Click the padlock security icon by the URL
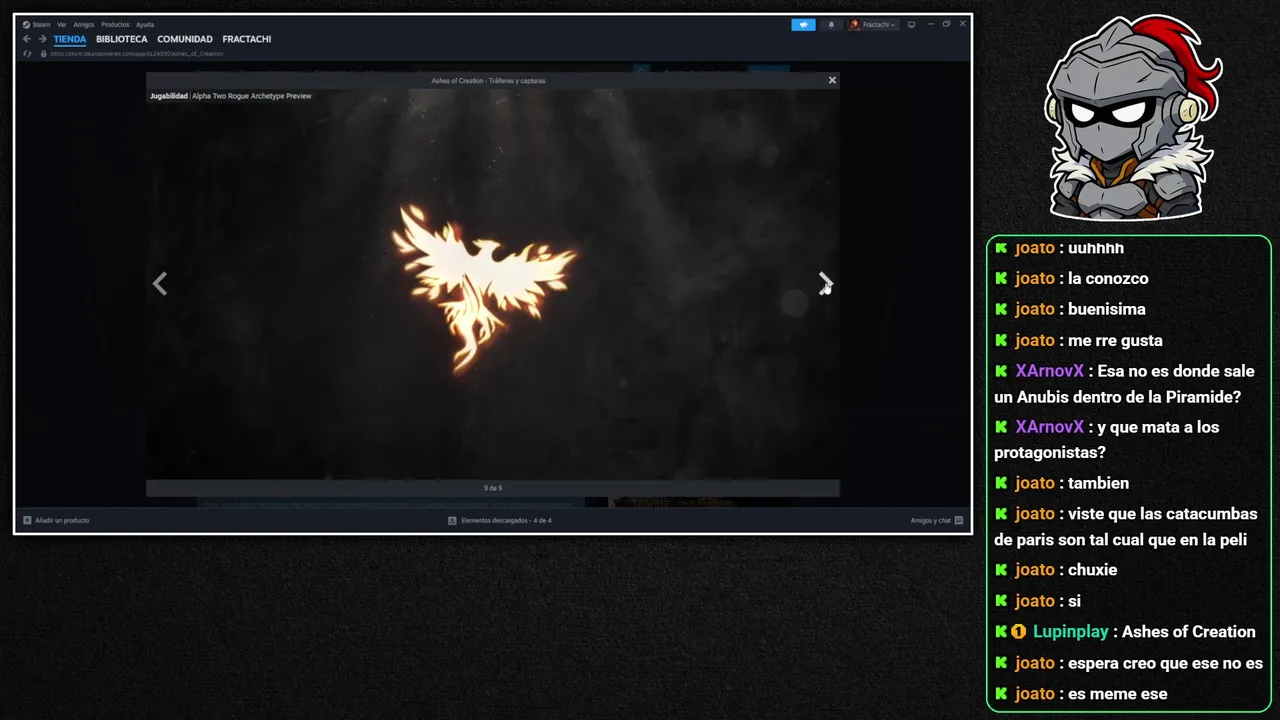This screenshot has height=720, width=1280. 43,54
